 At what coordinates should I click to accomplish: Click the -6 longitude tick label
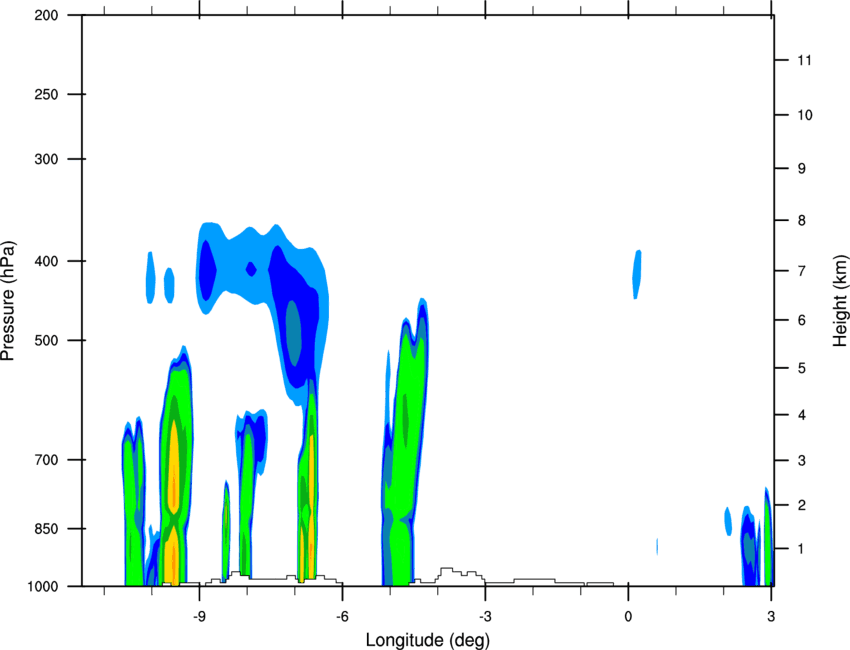(342, 616)
